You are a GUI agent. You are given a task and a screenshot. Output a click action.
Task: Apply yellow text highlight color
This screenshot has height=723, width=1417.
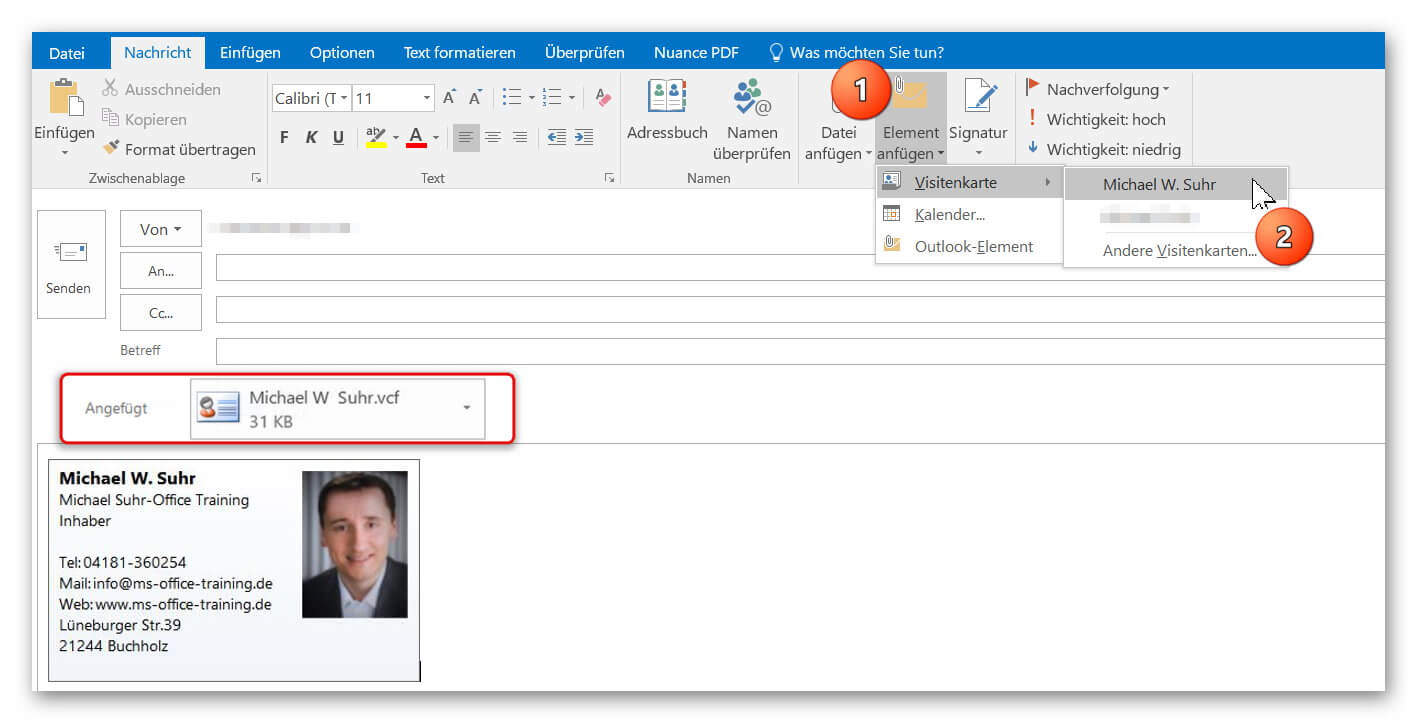point(376,137)
